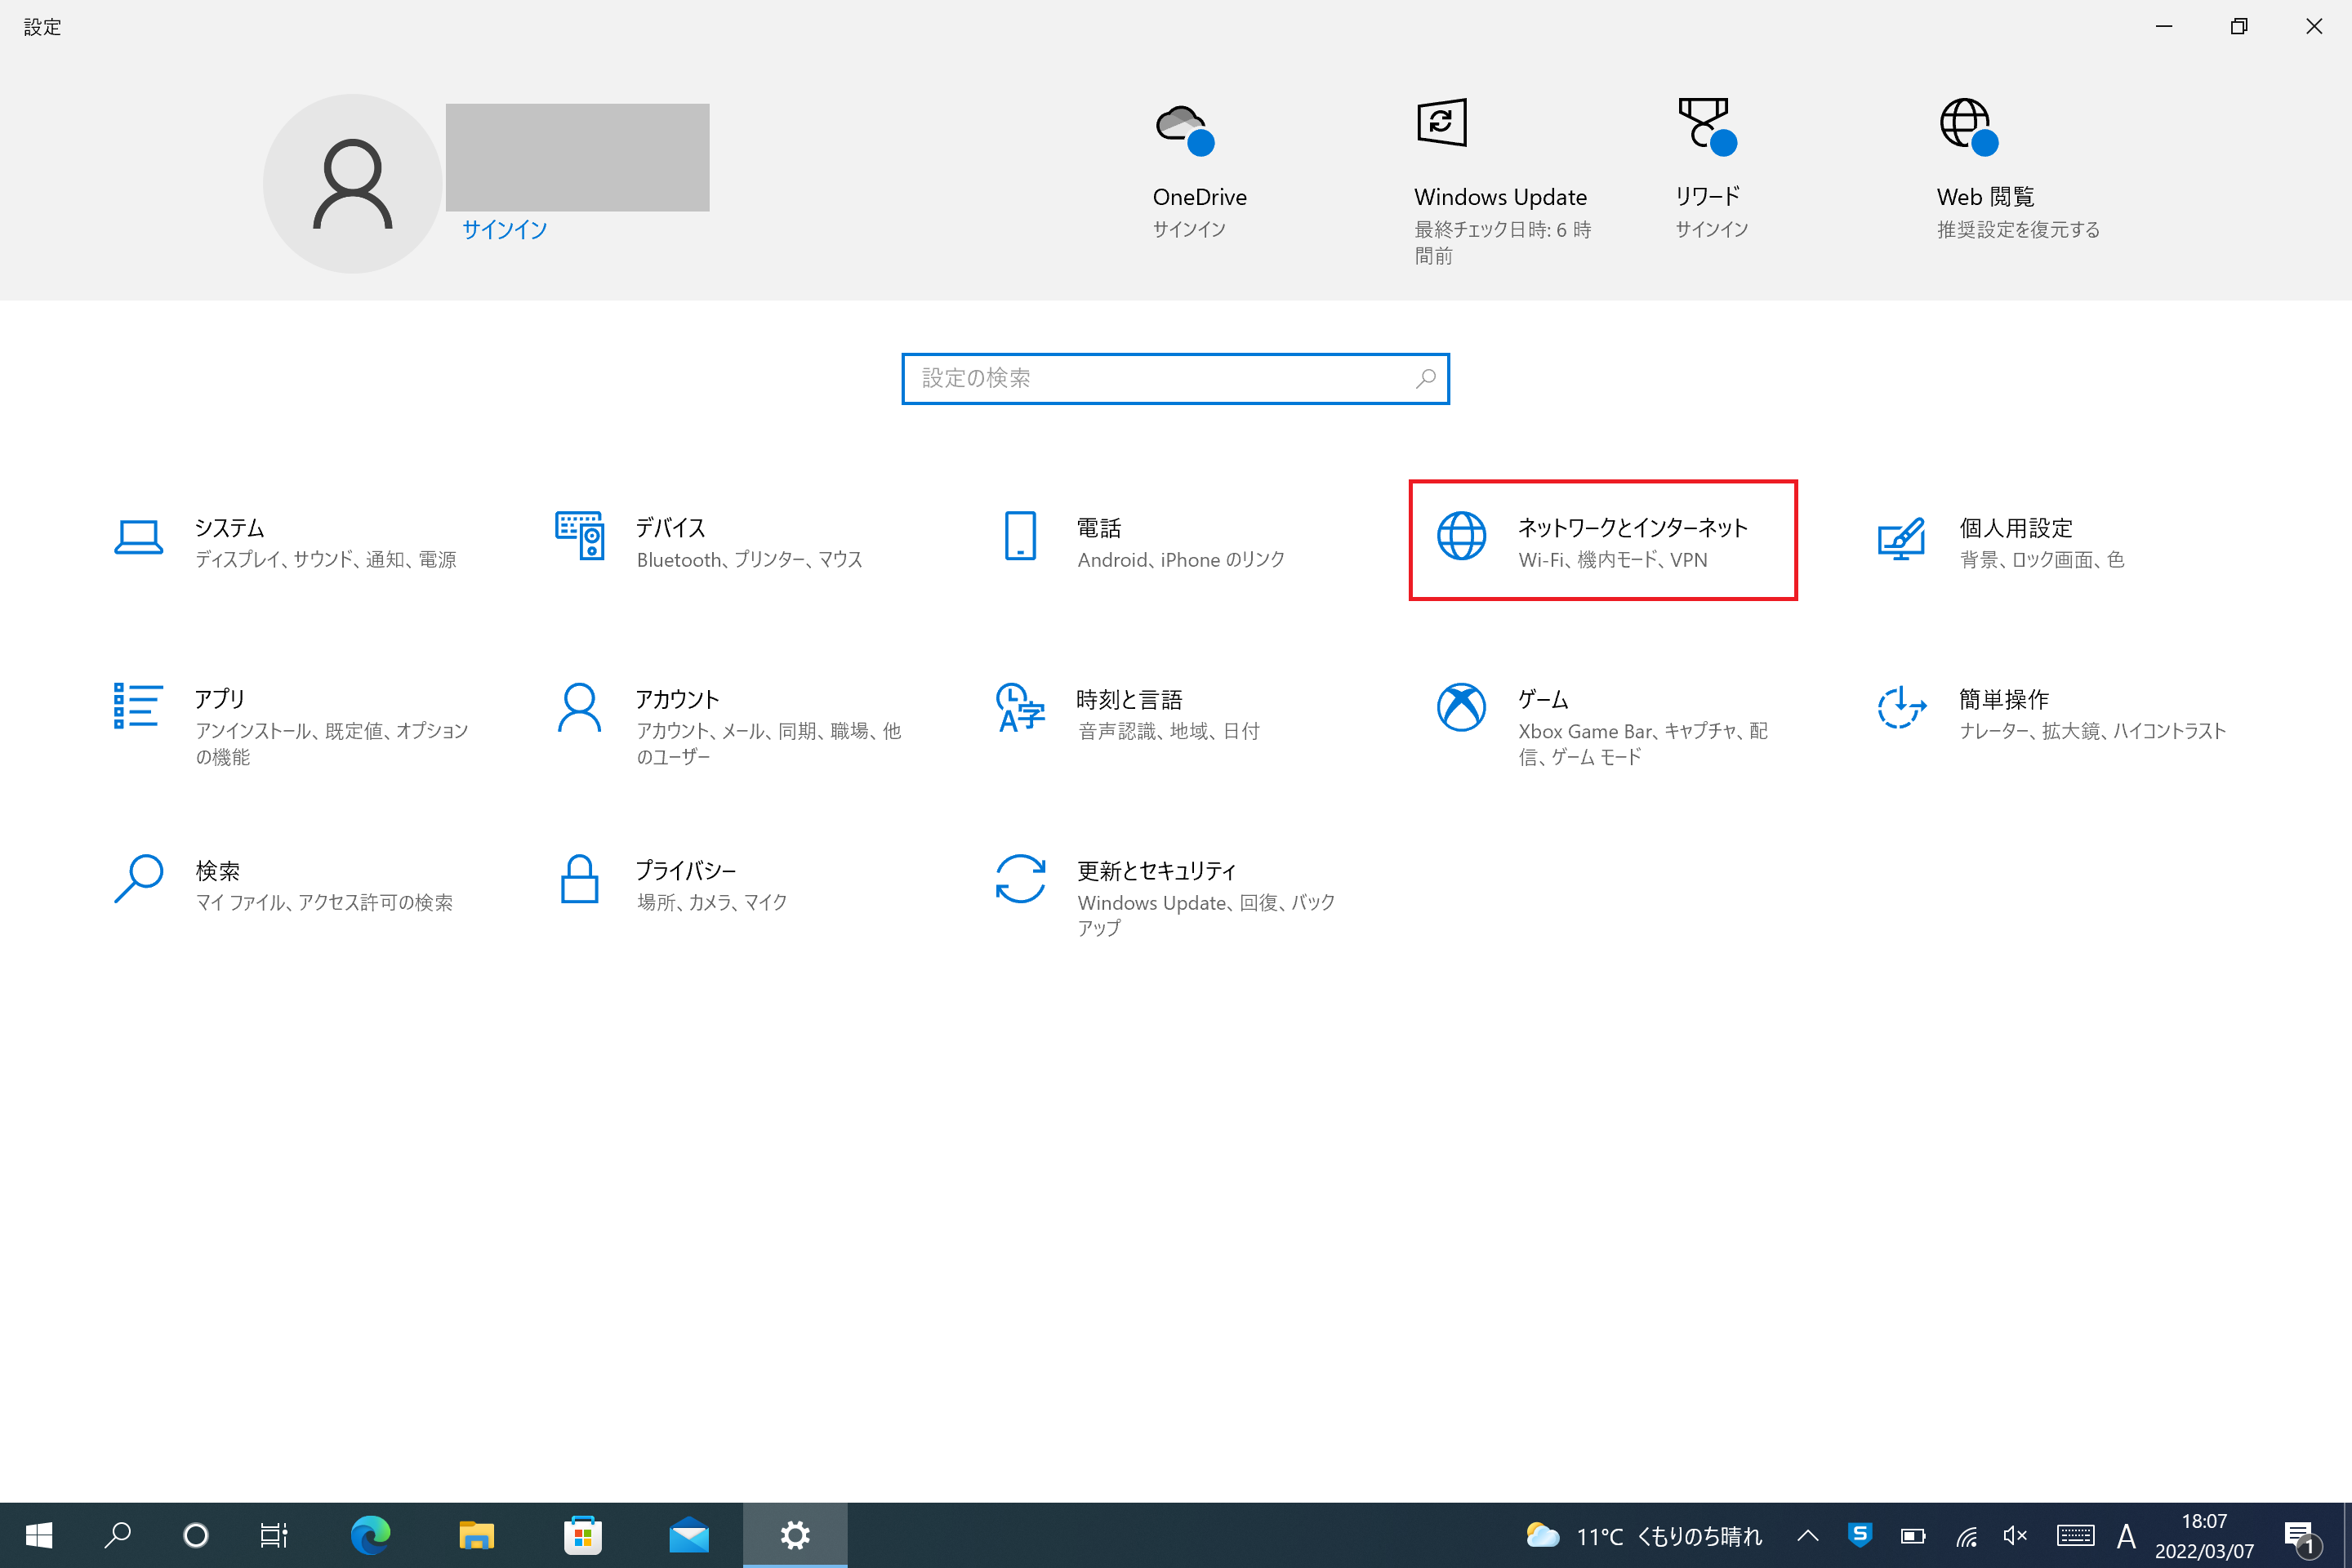Open the Wi-Fi network tray icon
The width and height of the screenshot is (2352, 1568).
[x=1967, y=1535]
